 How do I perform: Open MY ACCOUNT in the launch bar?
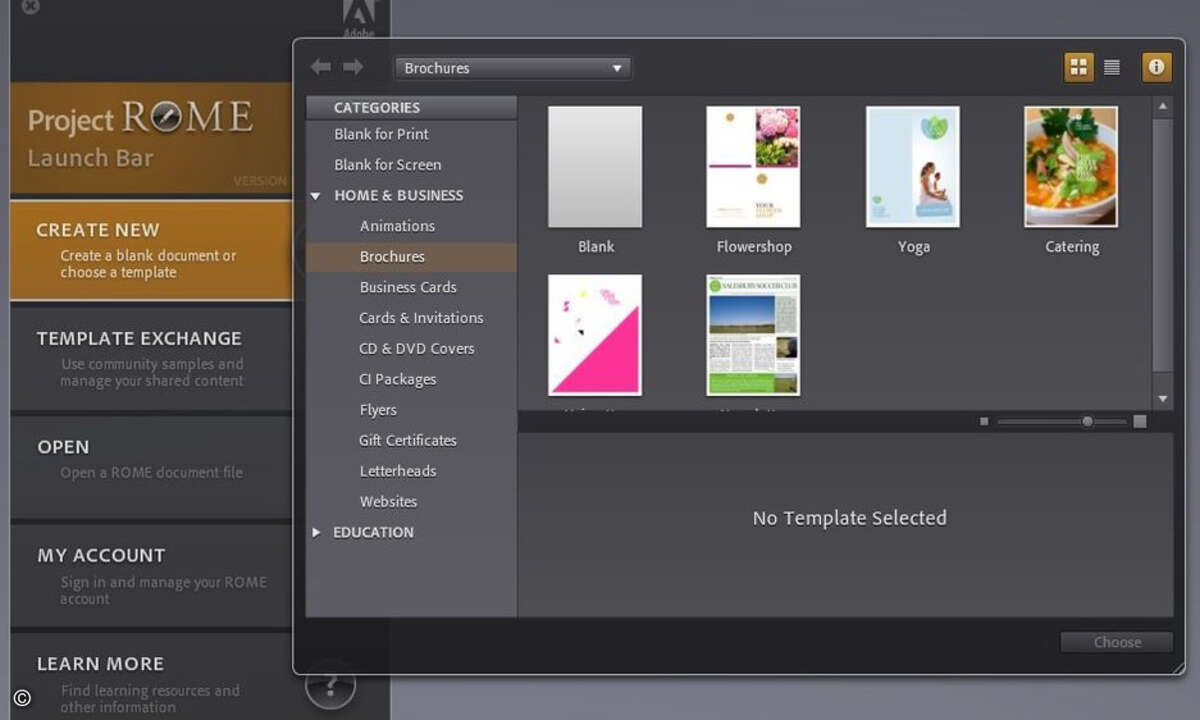151,575
